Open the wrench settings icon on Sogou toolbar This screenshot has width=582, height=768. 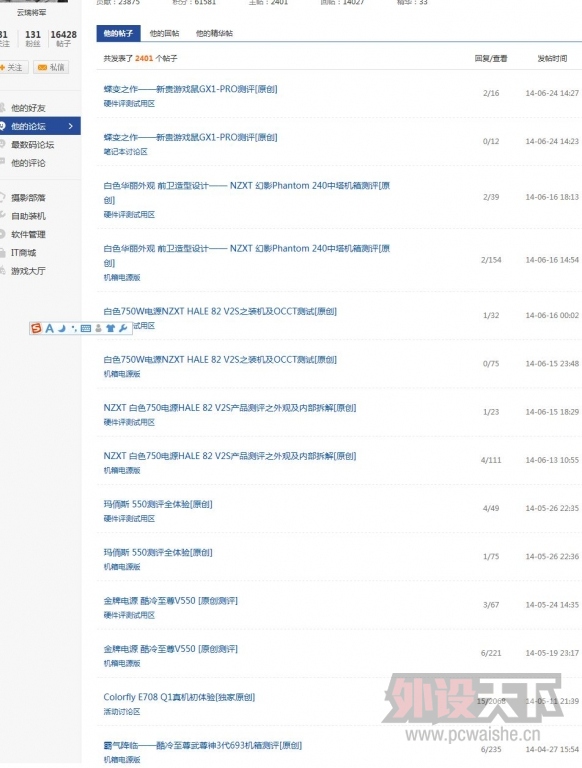point(123,328)
